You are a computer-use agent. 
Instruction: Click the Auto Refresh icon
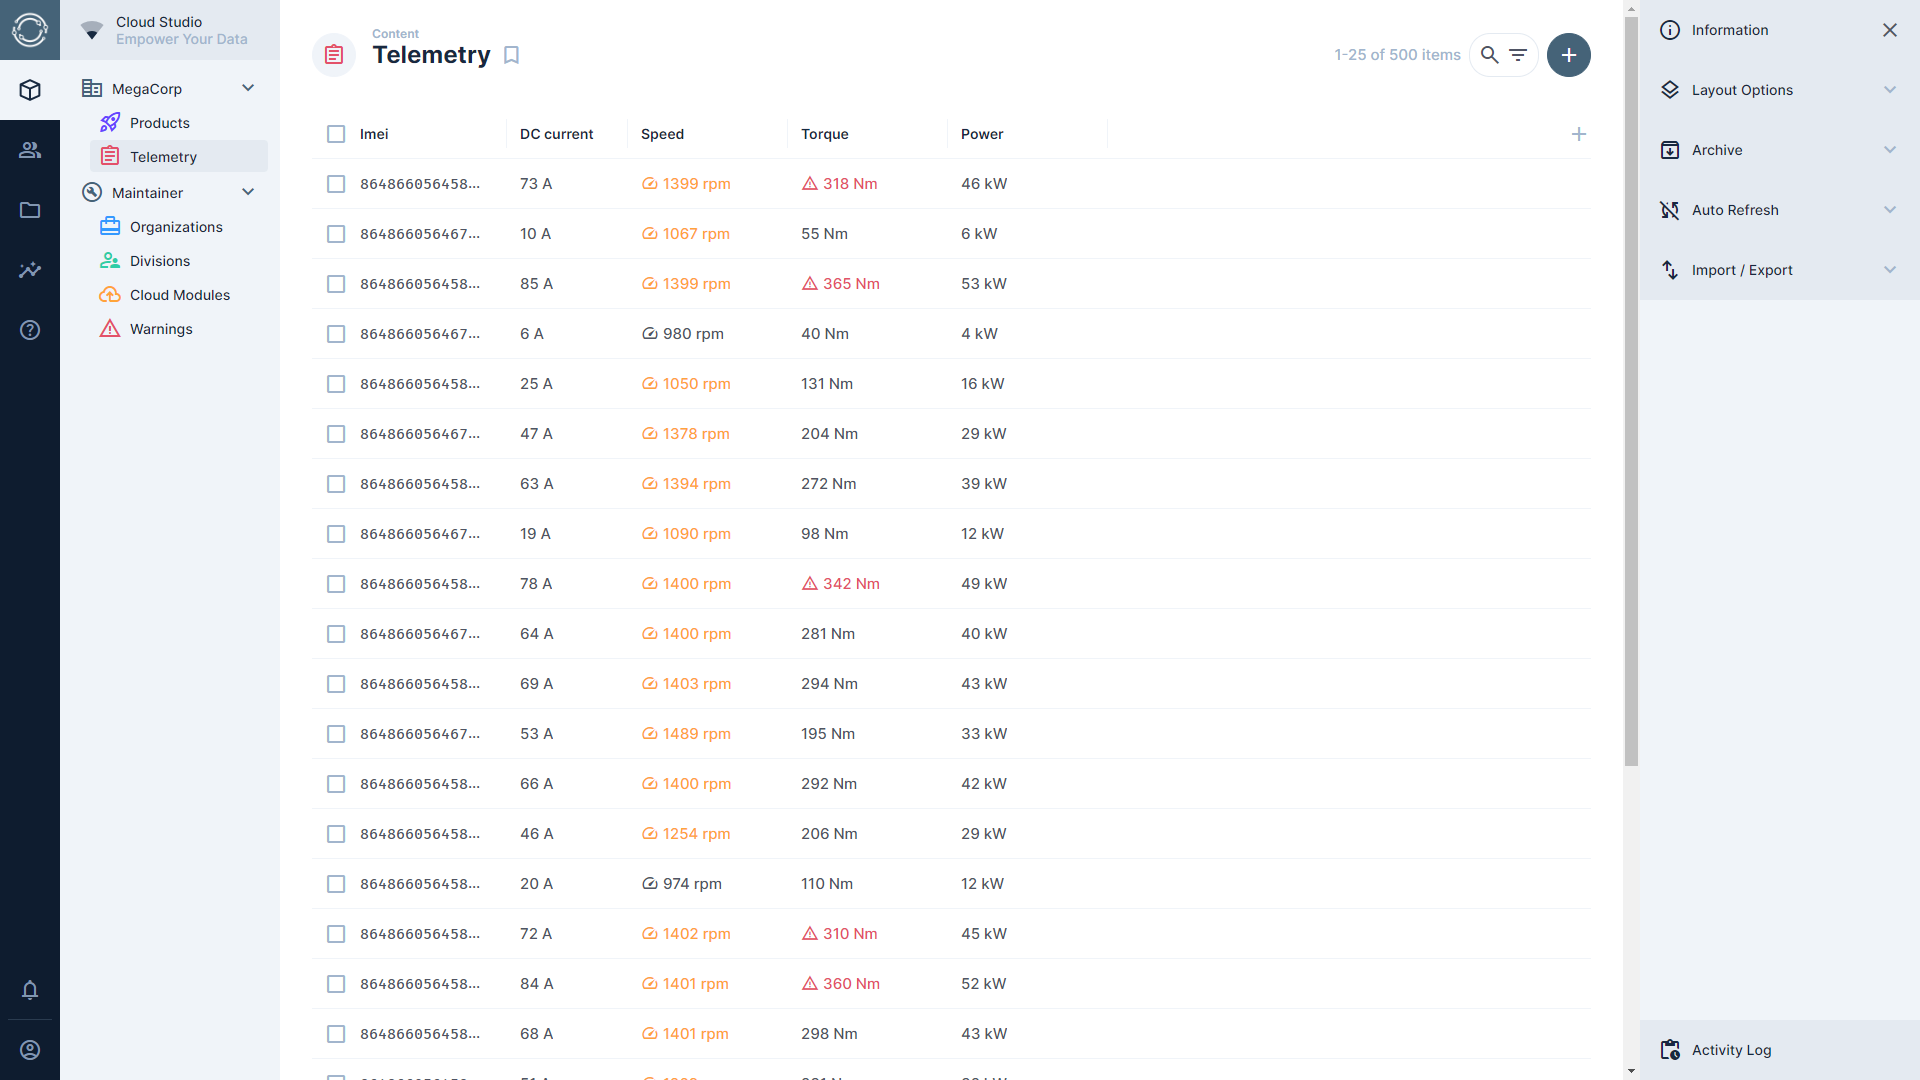(x=1669, y=210)
